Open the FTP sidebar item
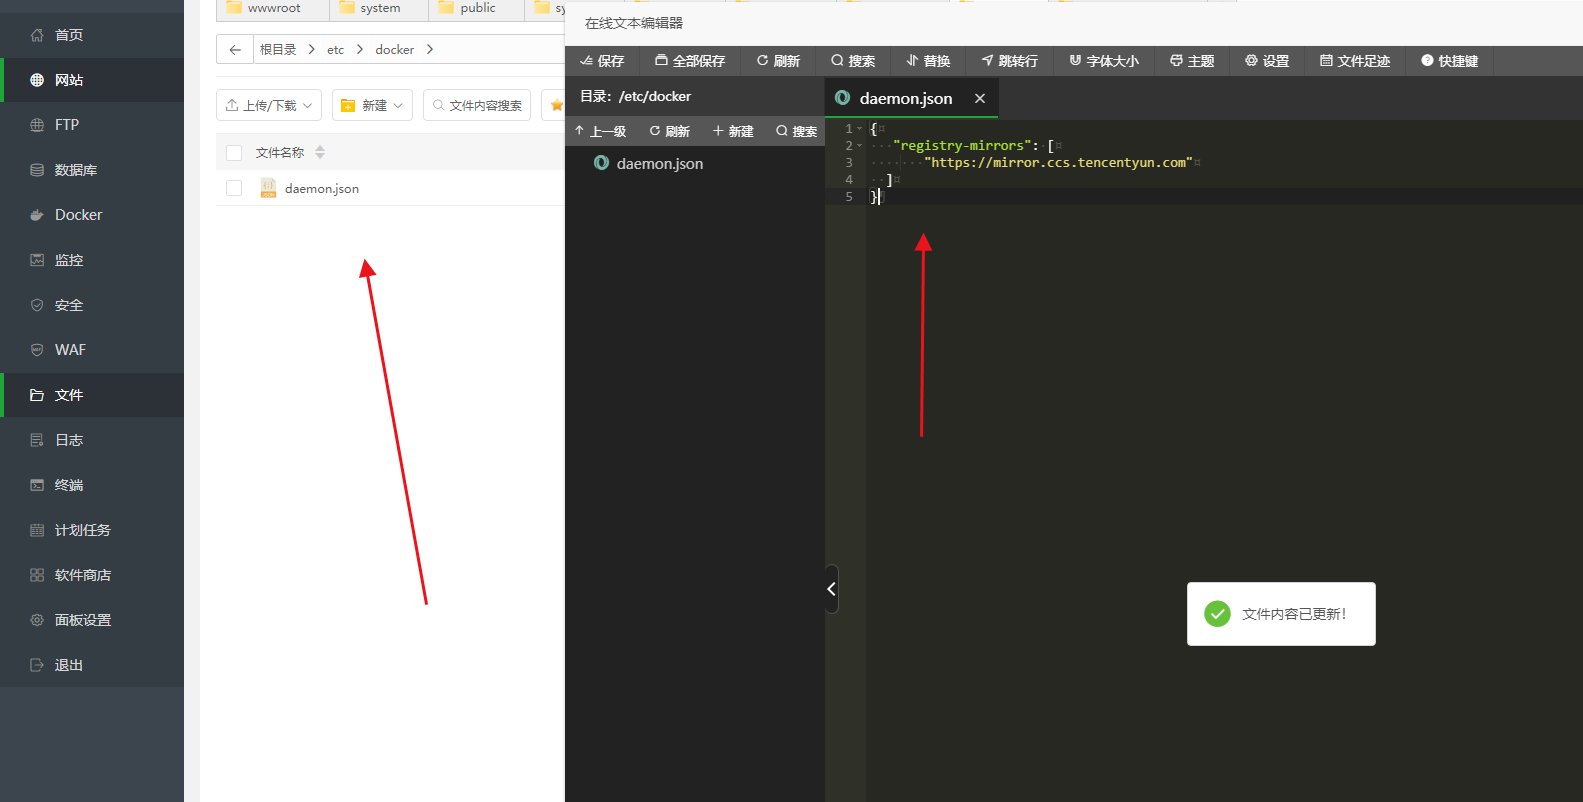 (92, 125)
